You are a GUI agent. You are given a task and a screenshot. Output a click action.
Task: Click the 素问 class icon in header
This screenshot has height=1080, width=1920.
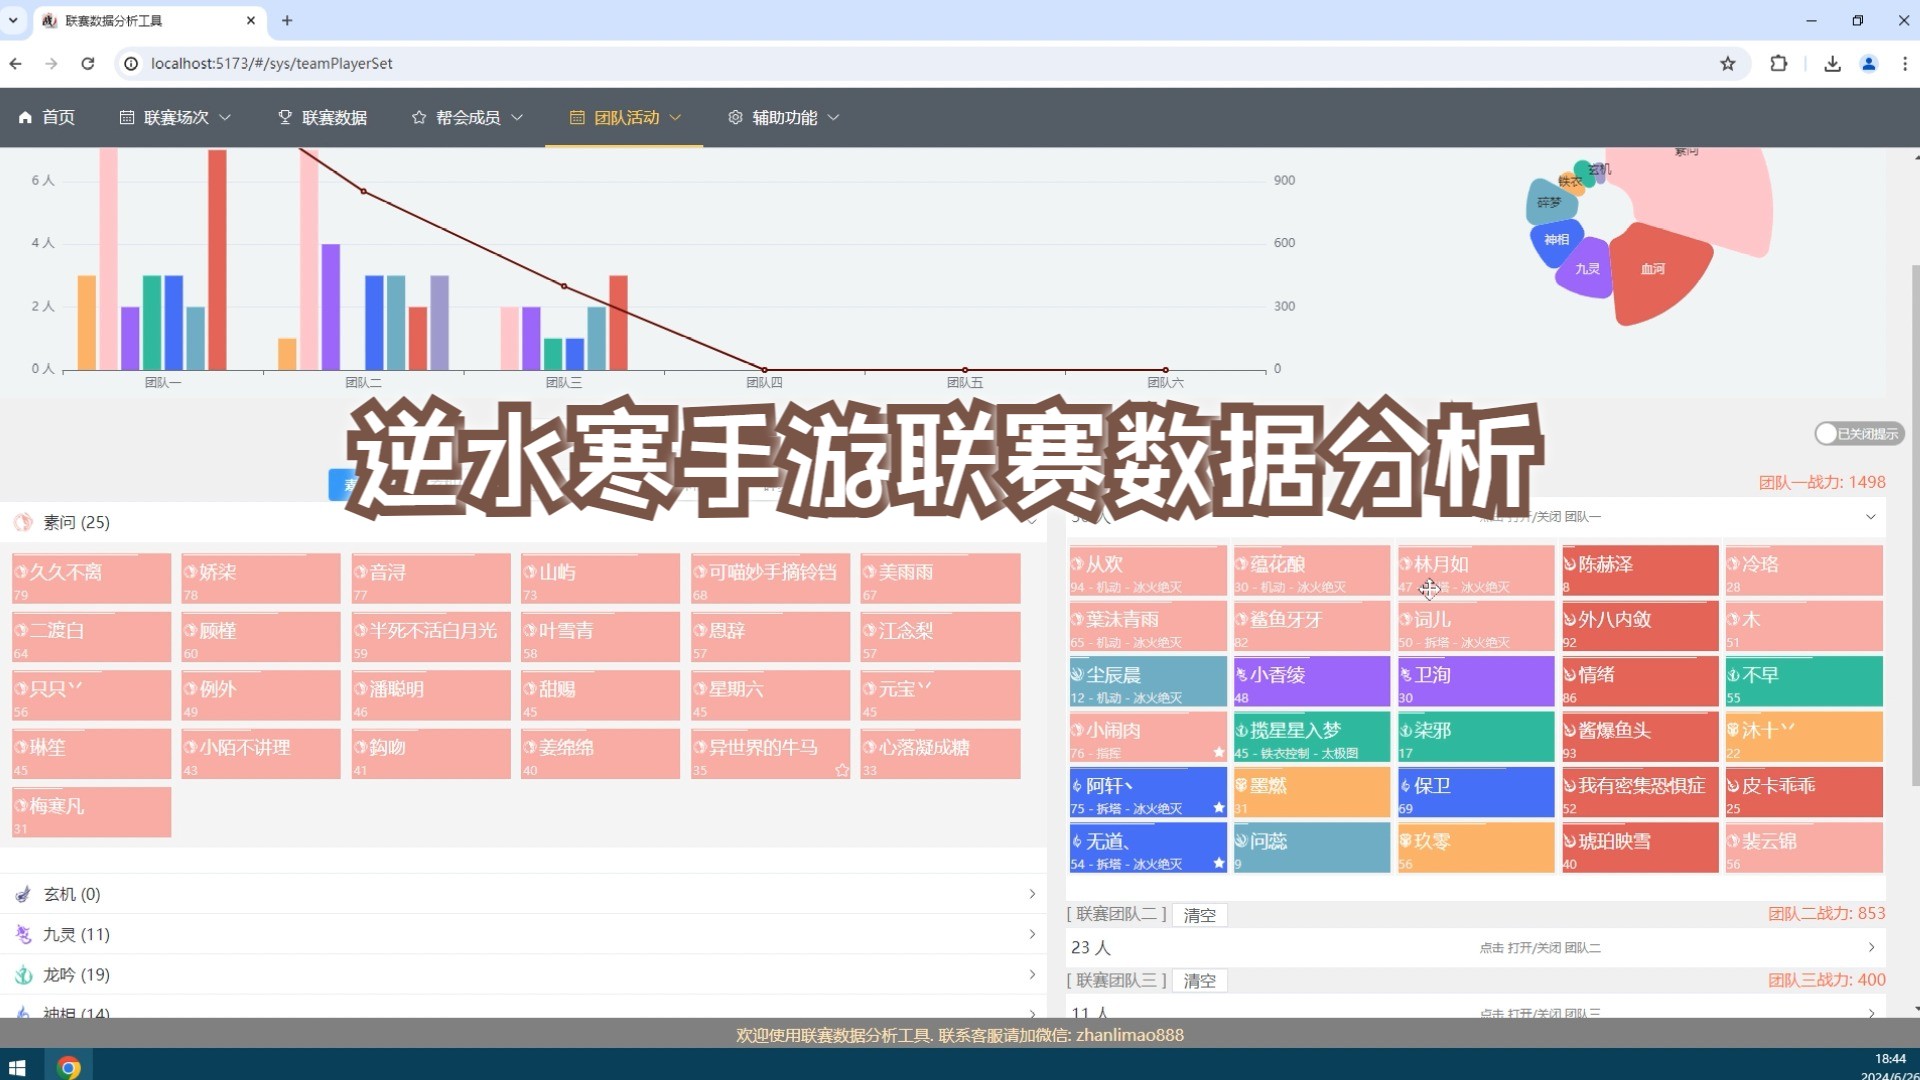tap(23, 522)
